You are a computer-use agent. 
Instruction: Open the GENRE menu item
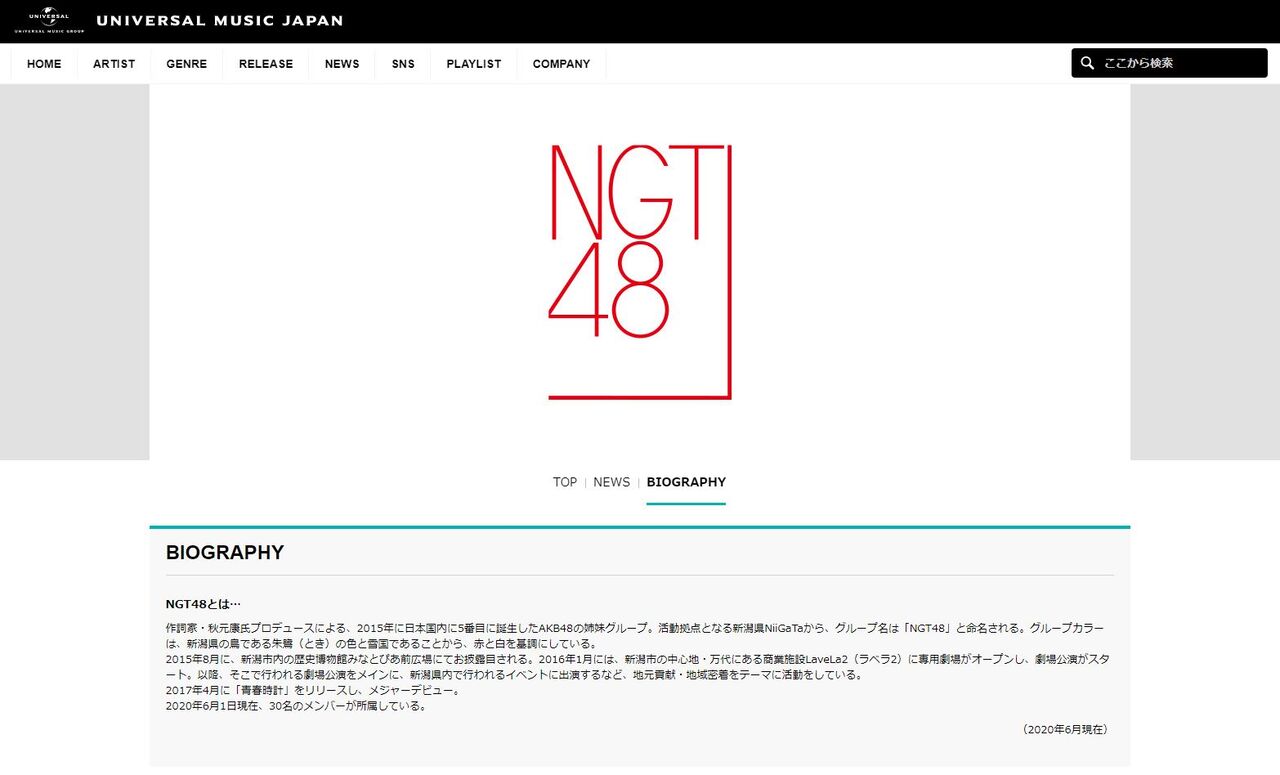[187, 64]
